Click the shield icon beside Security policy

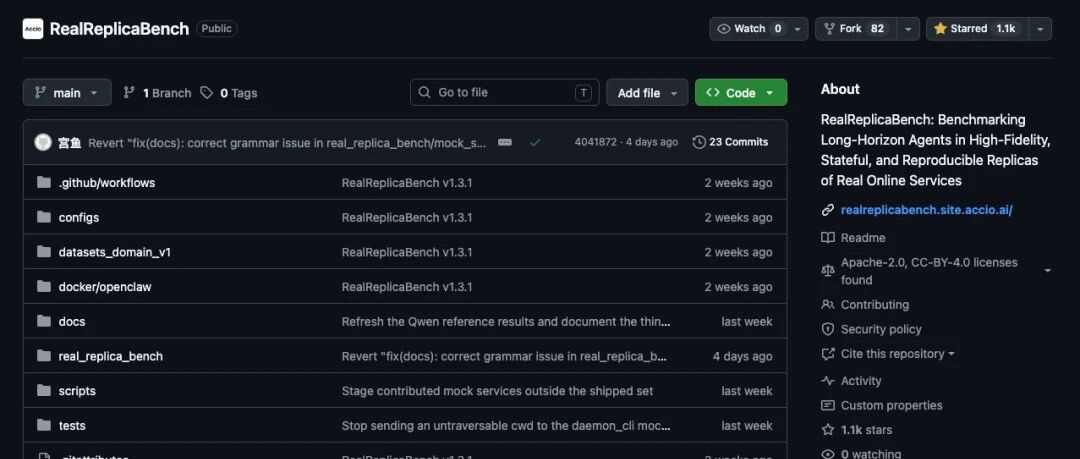(828, 329)
